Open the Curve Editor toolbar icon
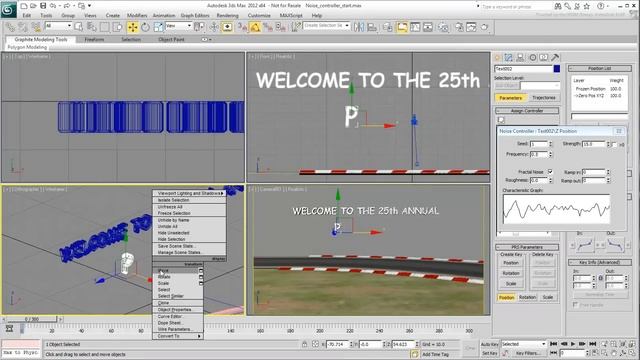640x360 pixels. pos(415,27)
